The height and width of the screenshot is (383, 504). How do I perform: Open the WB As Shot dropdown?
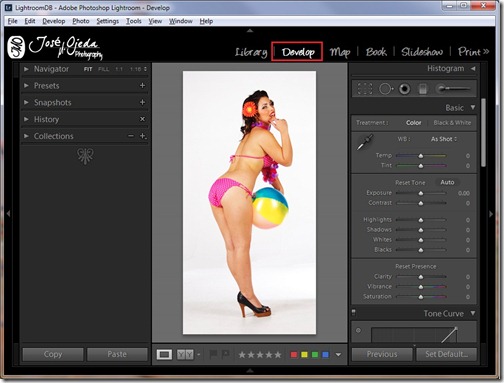click(x=444, y=139)
